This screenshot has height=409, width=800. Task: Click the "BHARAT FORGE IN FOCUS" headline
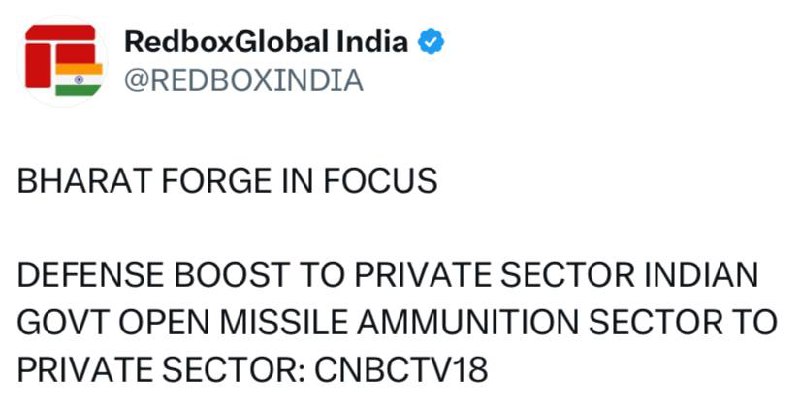coord(227,182)
